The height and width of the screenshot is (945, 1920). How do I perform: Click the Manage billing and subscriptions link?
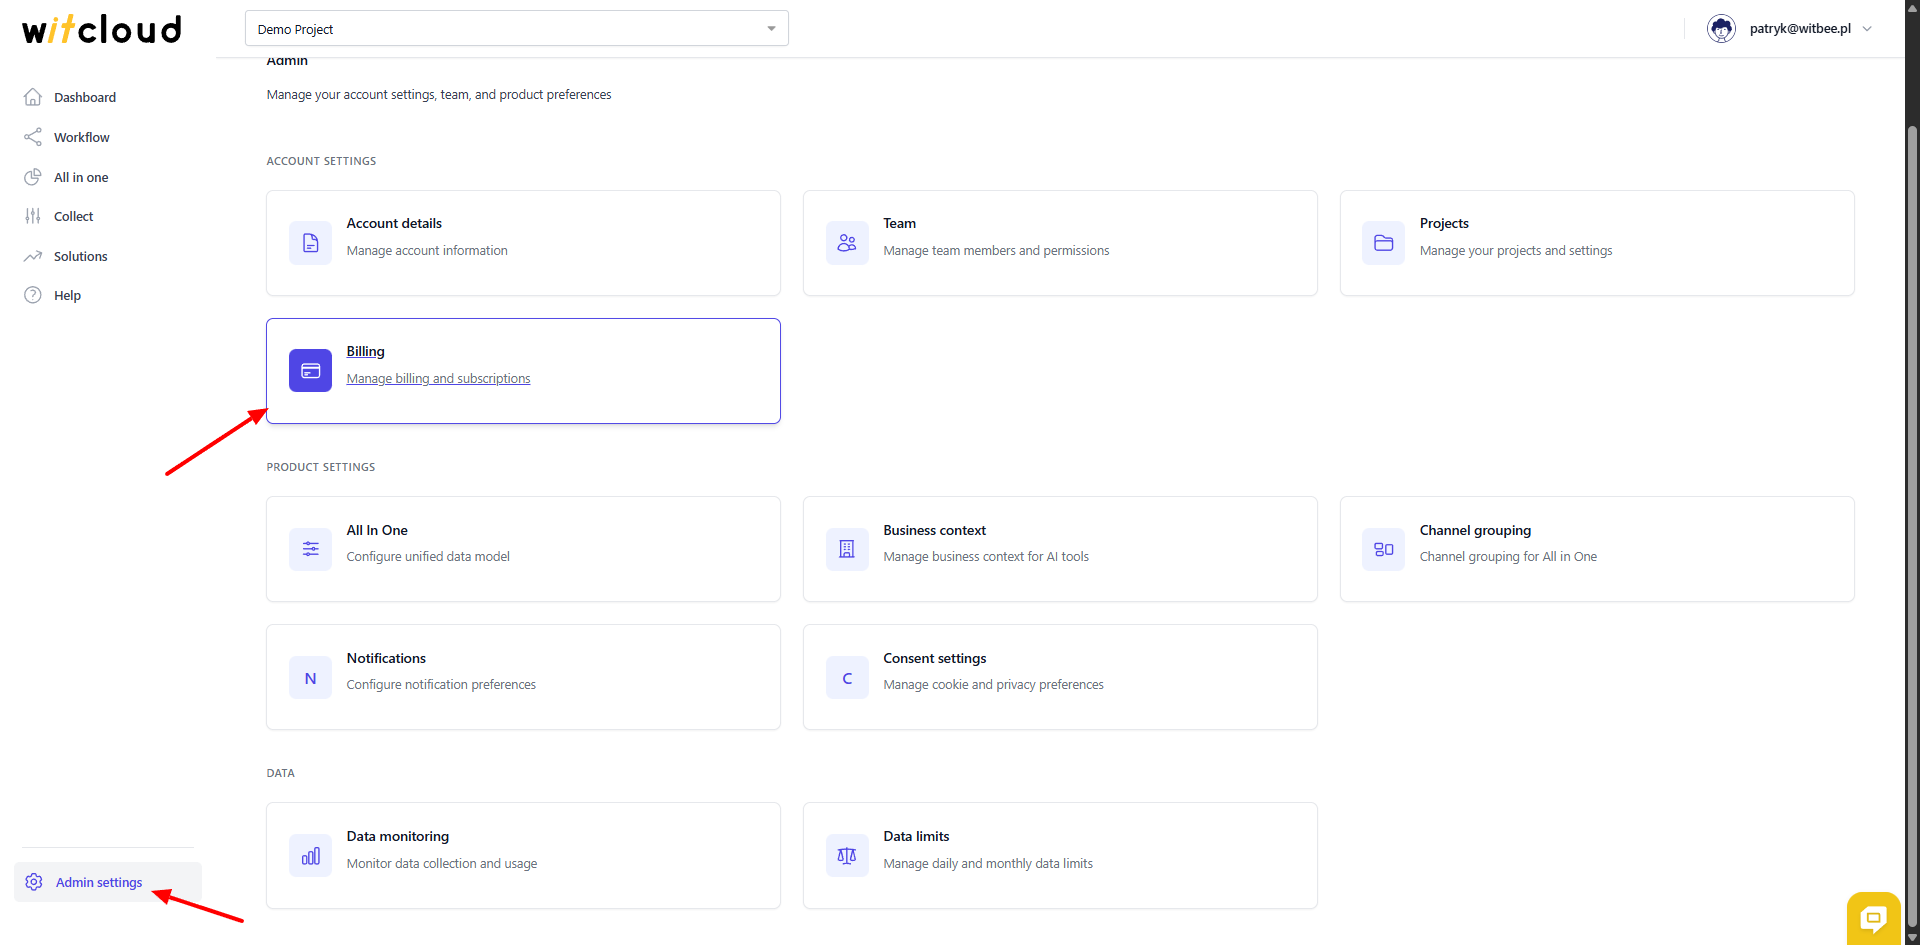click(x=438, y=379)
